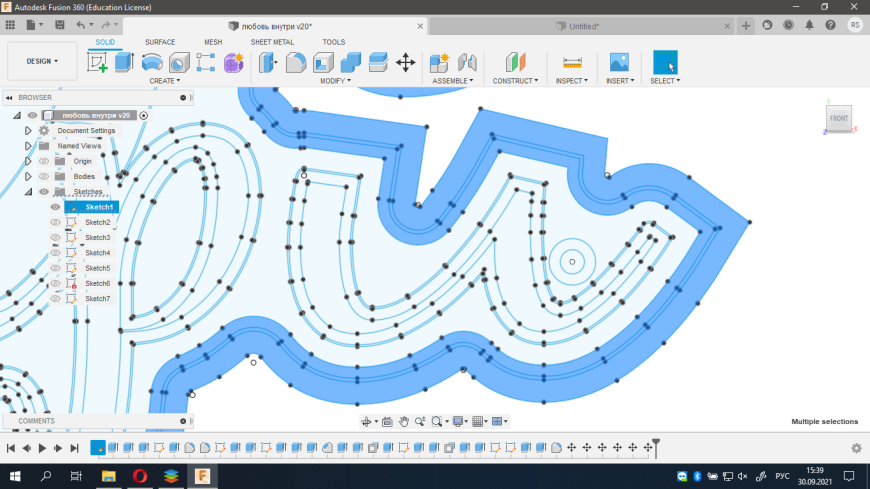Select the Fillet tool icon
This screenshot has height=489, width=870.
(x=296, y=63)
